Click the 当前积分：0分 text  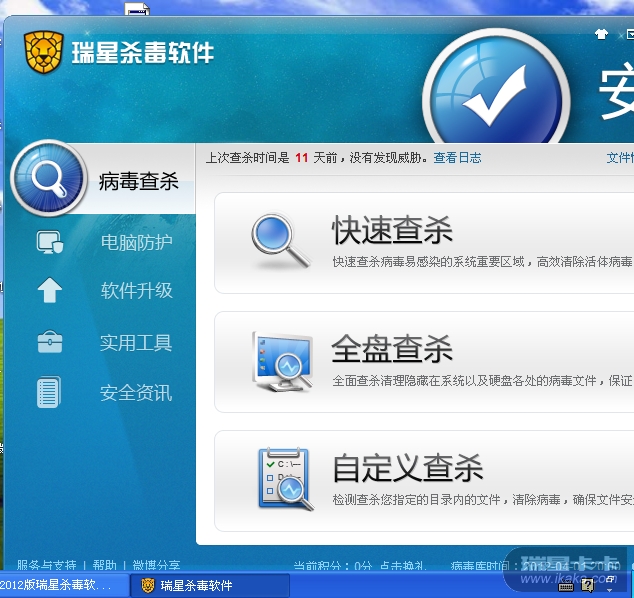click(332, 565)
